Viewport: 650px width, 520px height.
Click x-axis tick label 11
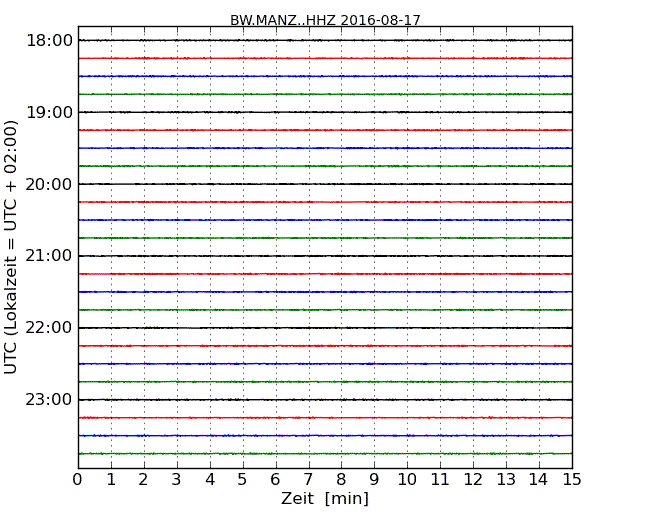pos(440,480)
